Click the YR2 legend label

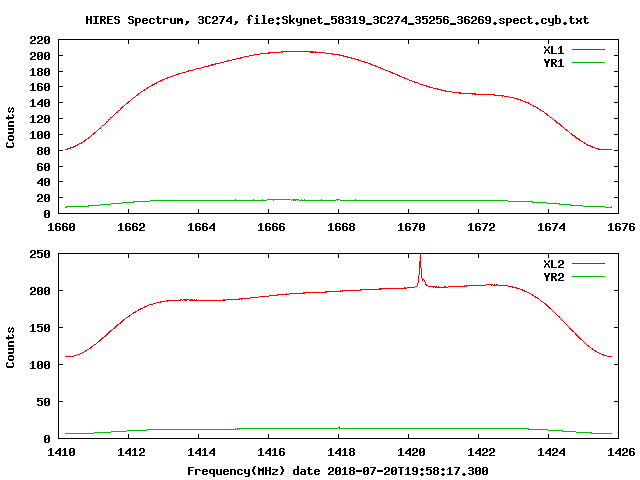pos(553,277)
